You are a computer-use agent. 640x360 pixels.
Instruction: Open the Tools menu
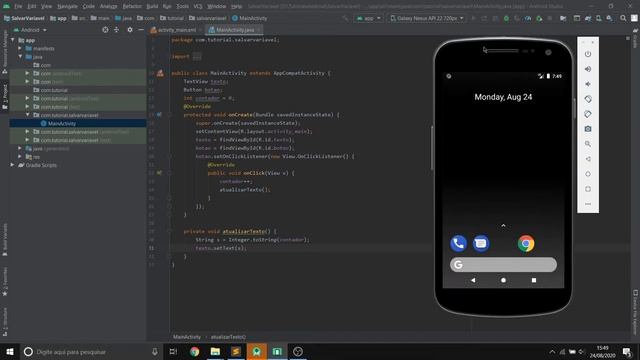click(x=182, y=7)
